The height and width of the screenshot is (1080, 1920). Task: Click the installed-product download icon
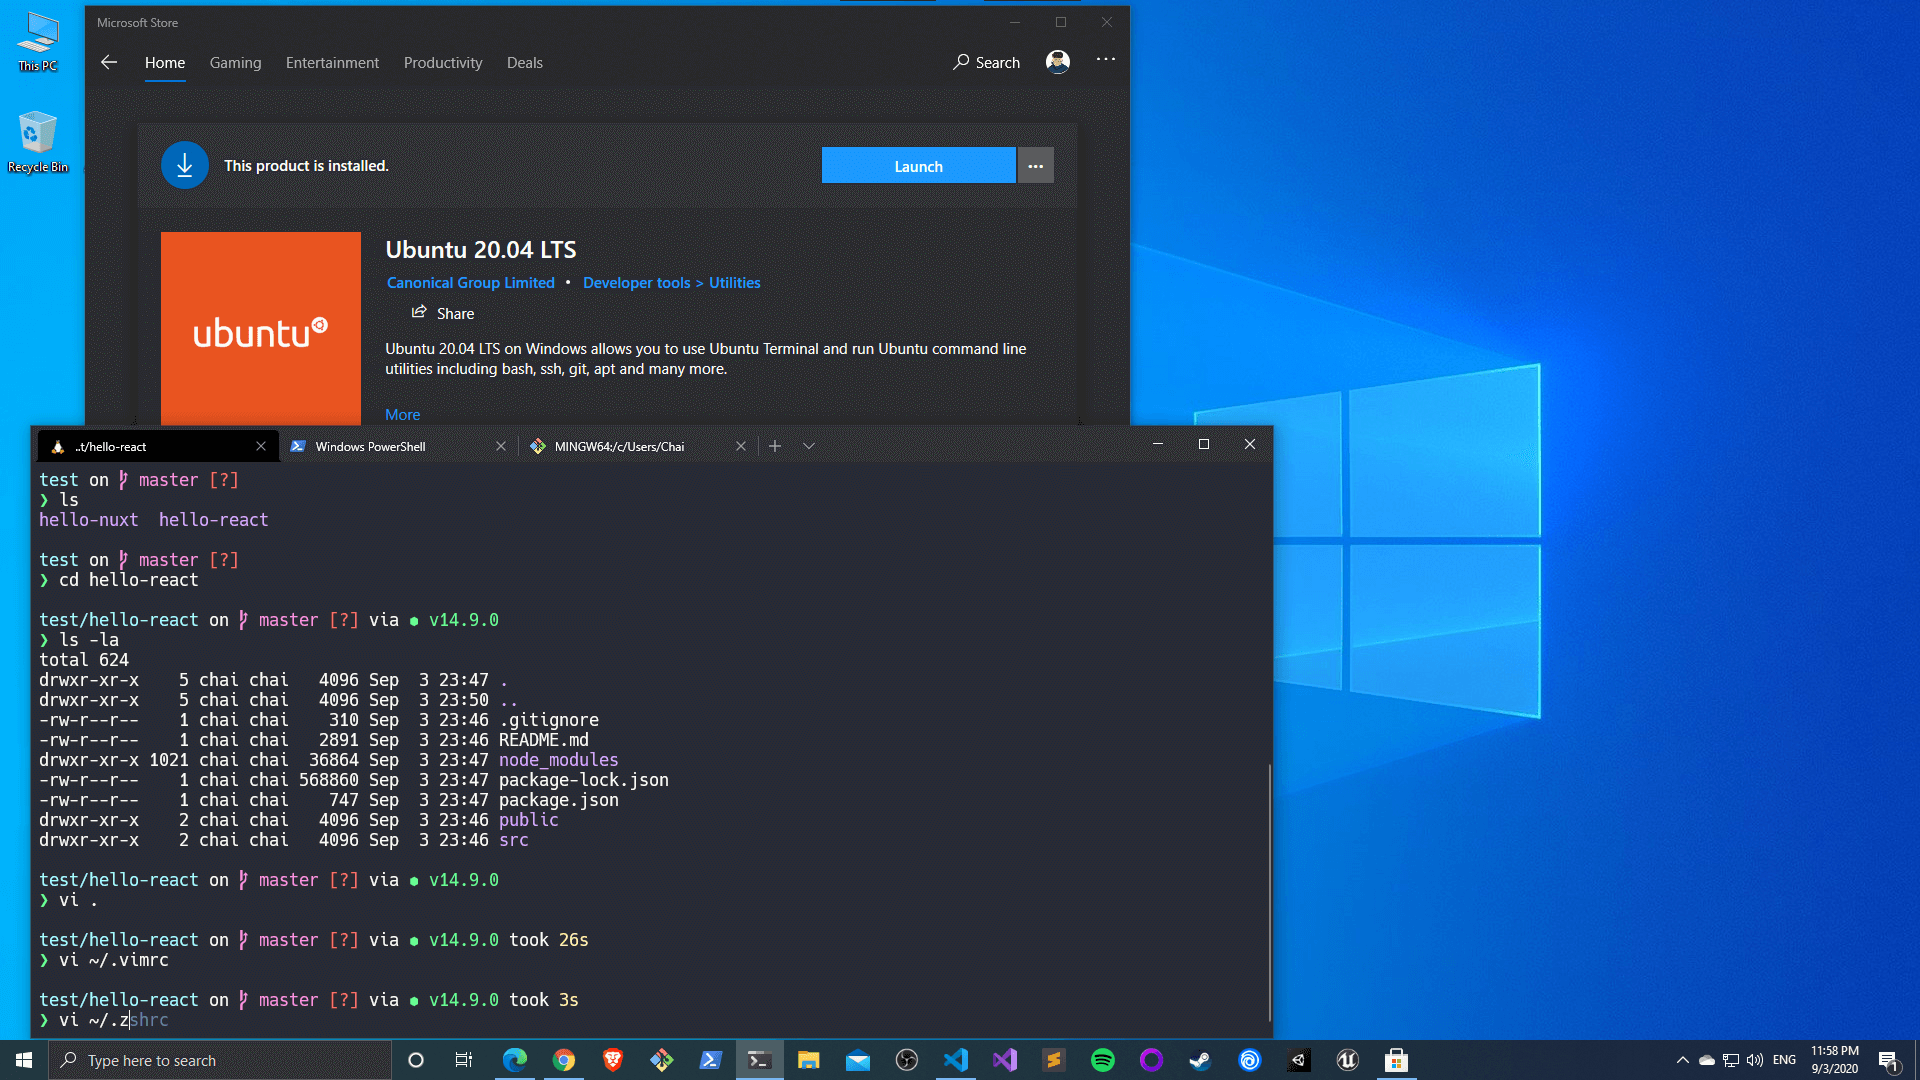(184, 164)
